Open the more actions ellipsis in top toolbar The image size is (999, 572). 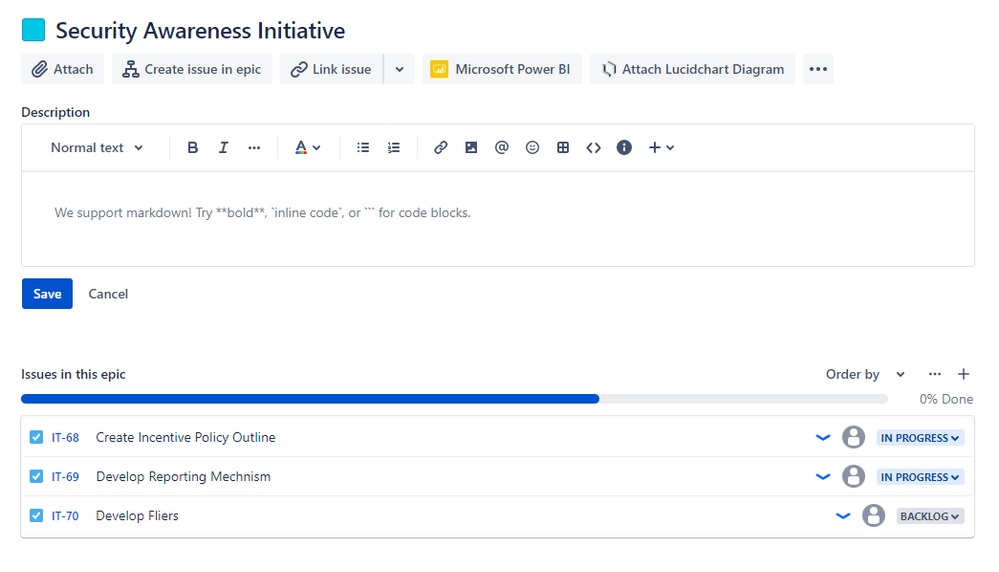click(x=818, y=69)
